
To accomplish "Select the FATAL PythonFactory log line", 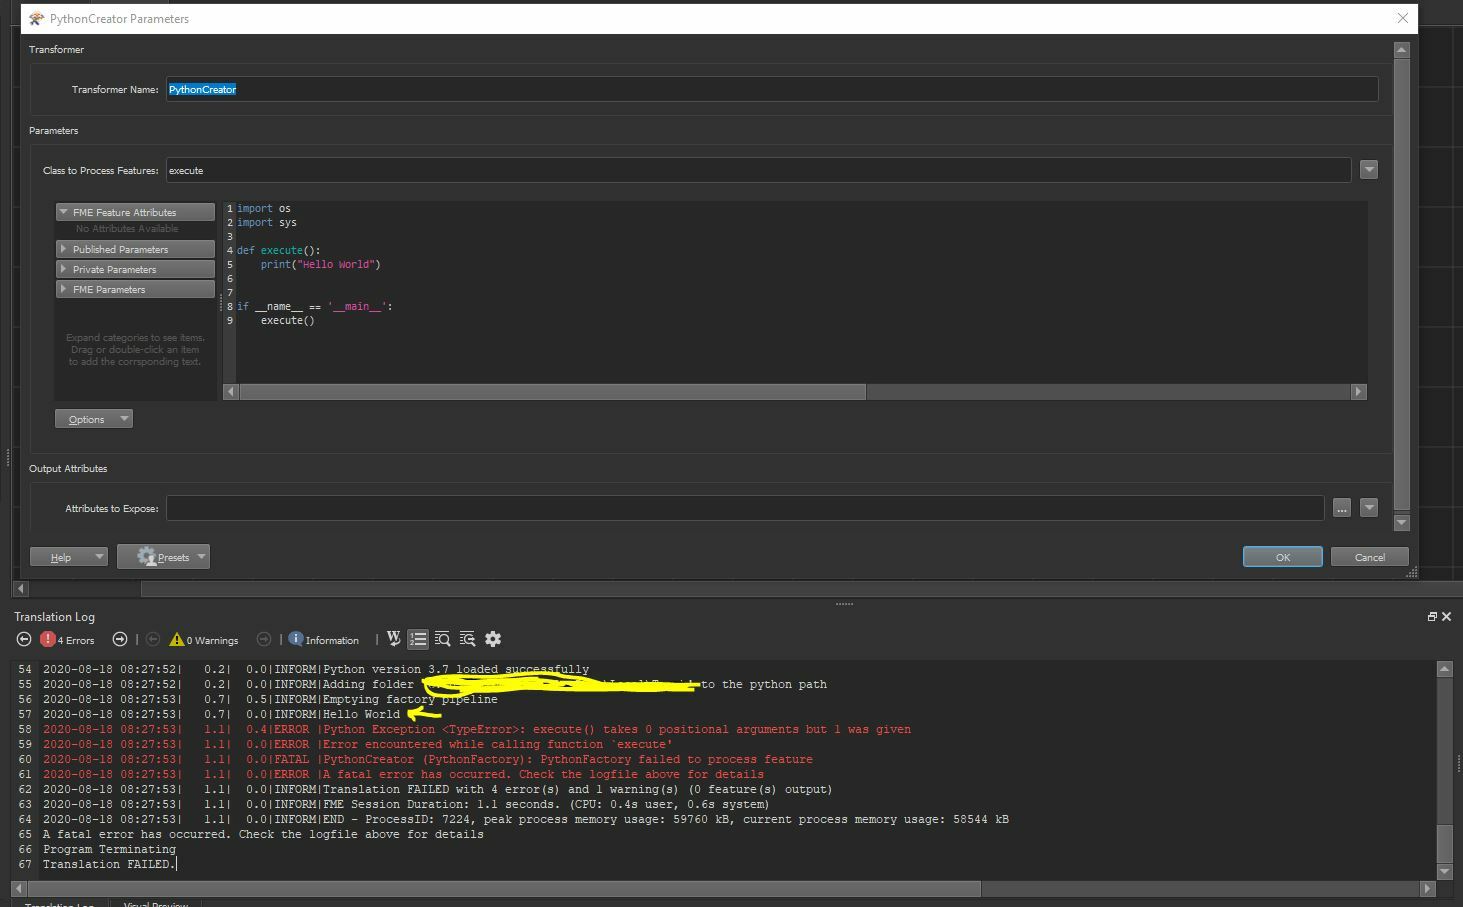I will click(x=428, y=759).
